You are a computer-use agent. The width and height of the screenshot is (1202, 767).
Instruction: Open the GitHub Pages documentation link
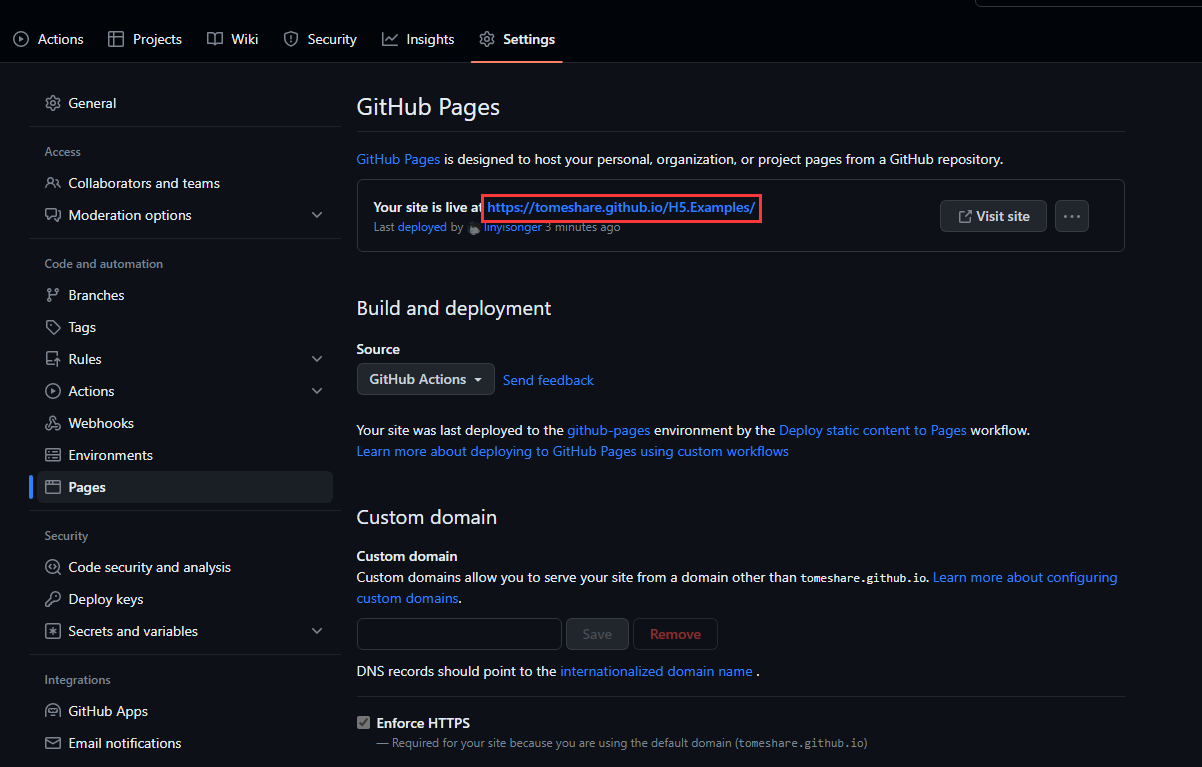[x=398, y=159]
